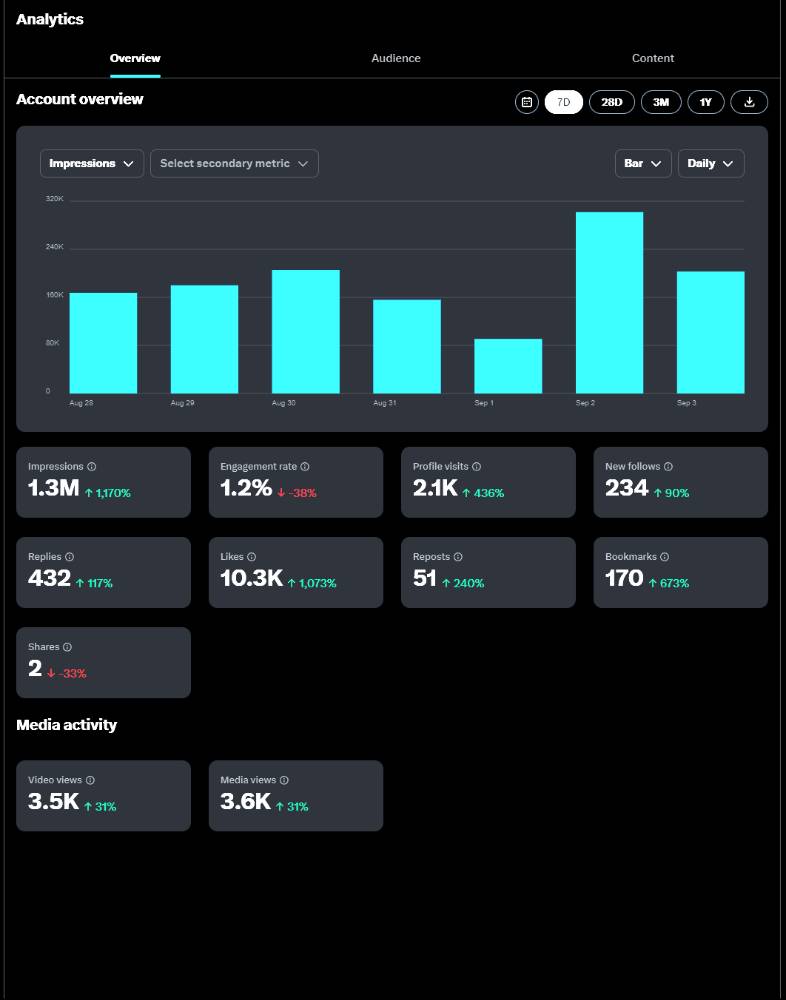Switch the time range to 28D
The width and height of the screenshot is (786, 1000).
pyautogui.click(x=611, y=102)
